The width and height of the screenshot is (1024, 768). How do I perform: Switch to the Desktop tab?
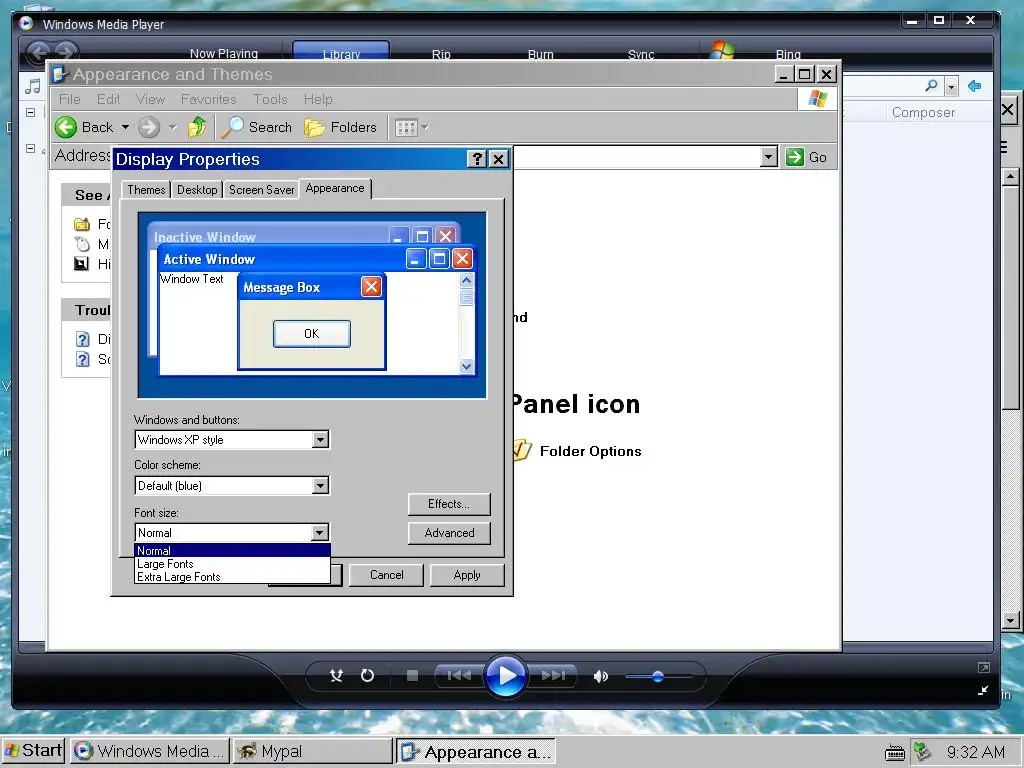click(x=197, y=189)
